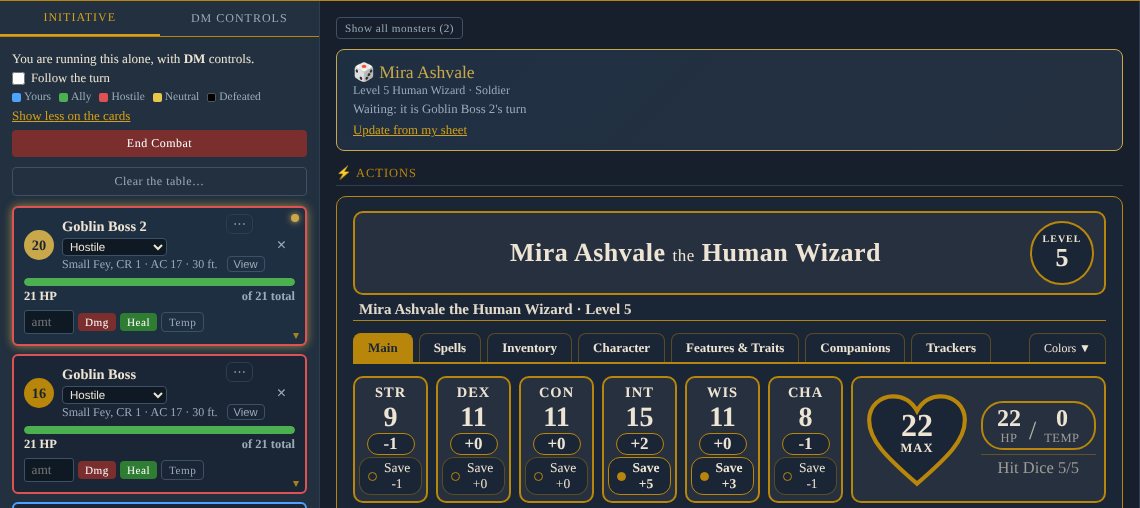Open the Features & Traits tab
Screen dimensions: 1140x508
tap(734, 347)
